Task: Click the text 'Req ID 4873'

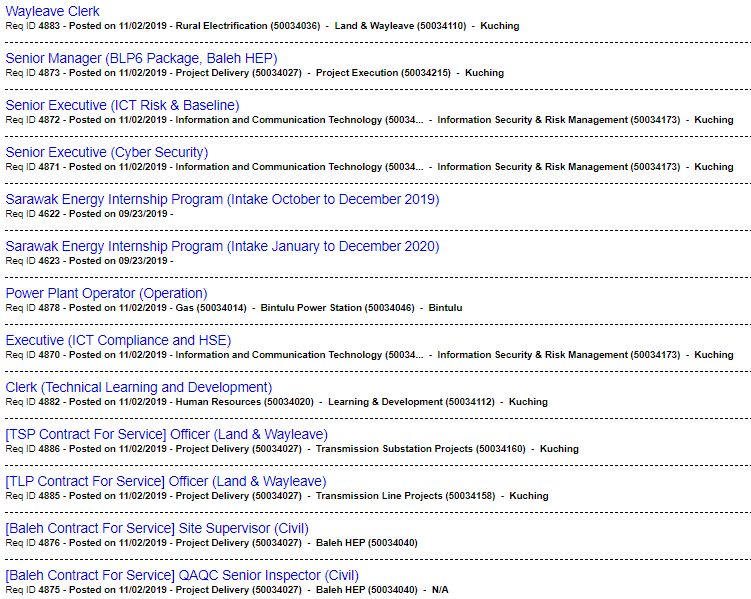Action: click(33, 73)
